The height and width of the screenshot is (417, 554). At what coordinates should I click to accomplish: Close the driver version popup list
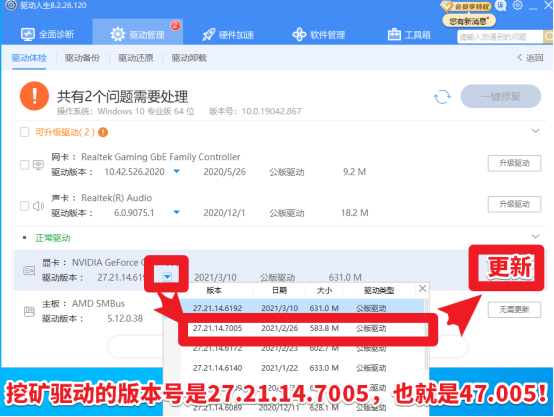[x=422, y=288]
